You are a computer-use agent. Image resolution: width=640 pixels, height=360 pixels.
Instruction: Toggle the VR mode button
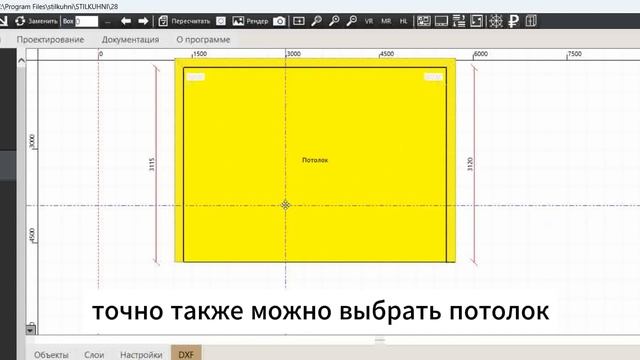tap(369, 21)
